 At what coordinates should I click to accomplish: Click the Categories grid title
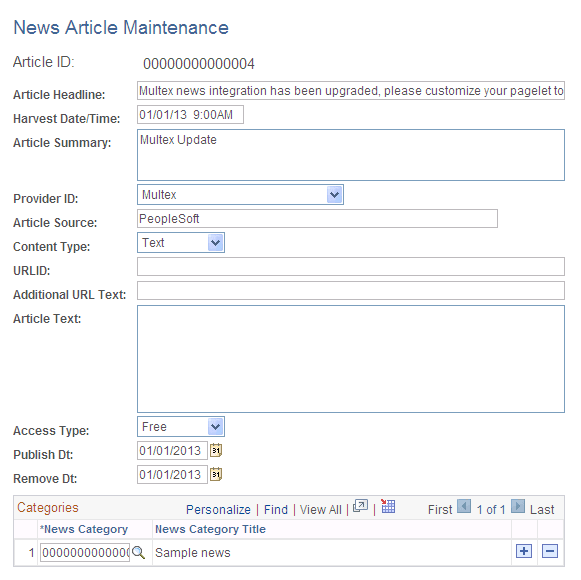tap(48, 507)
